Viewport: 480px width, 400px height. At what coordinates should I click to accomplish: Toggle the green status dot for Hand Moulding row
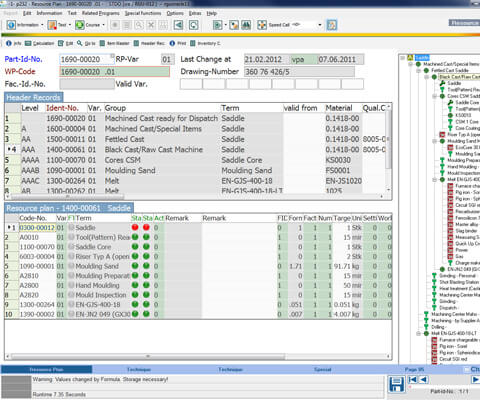click(135, 285)
